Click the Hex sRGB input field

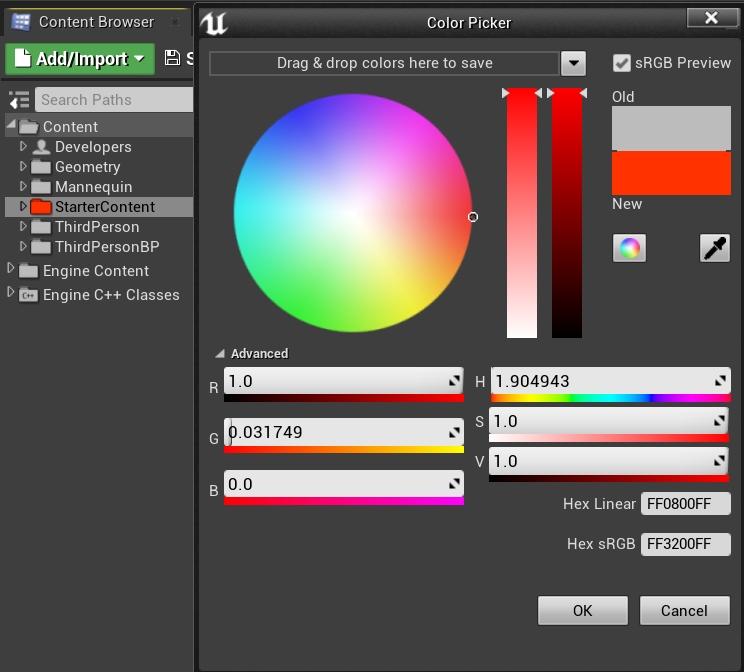pyautogui.click(x=686, y=544)
